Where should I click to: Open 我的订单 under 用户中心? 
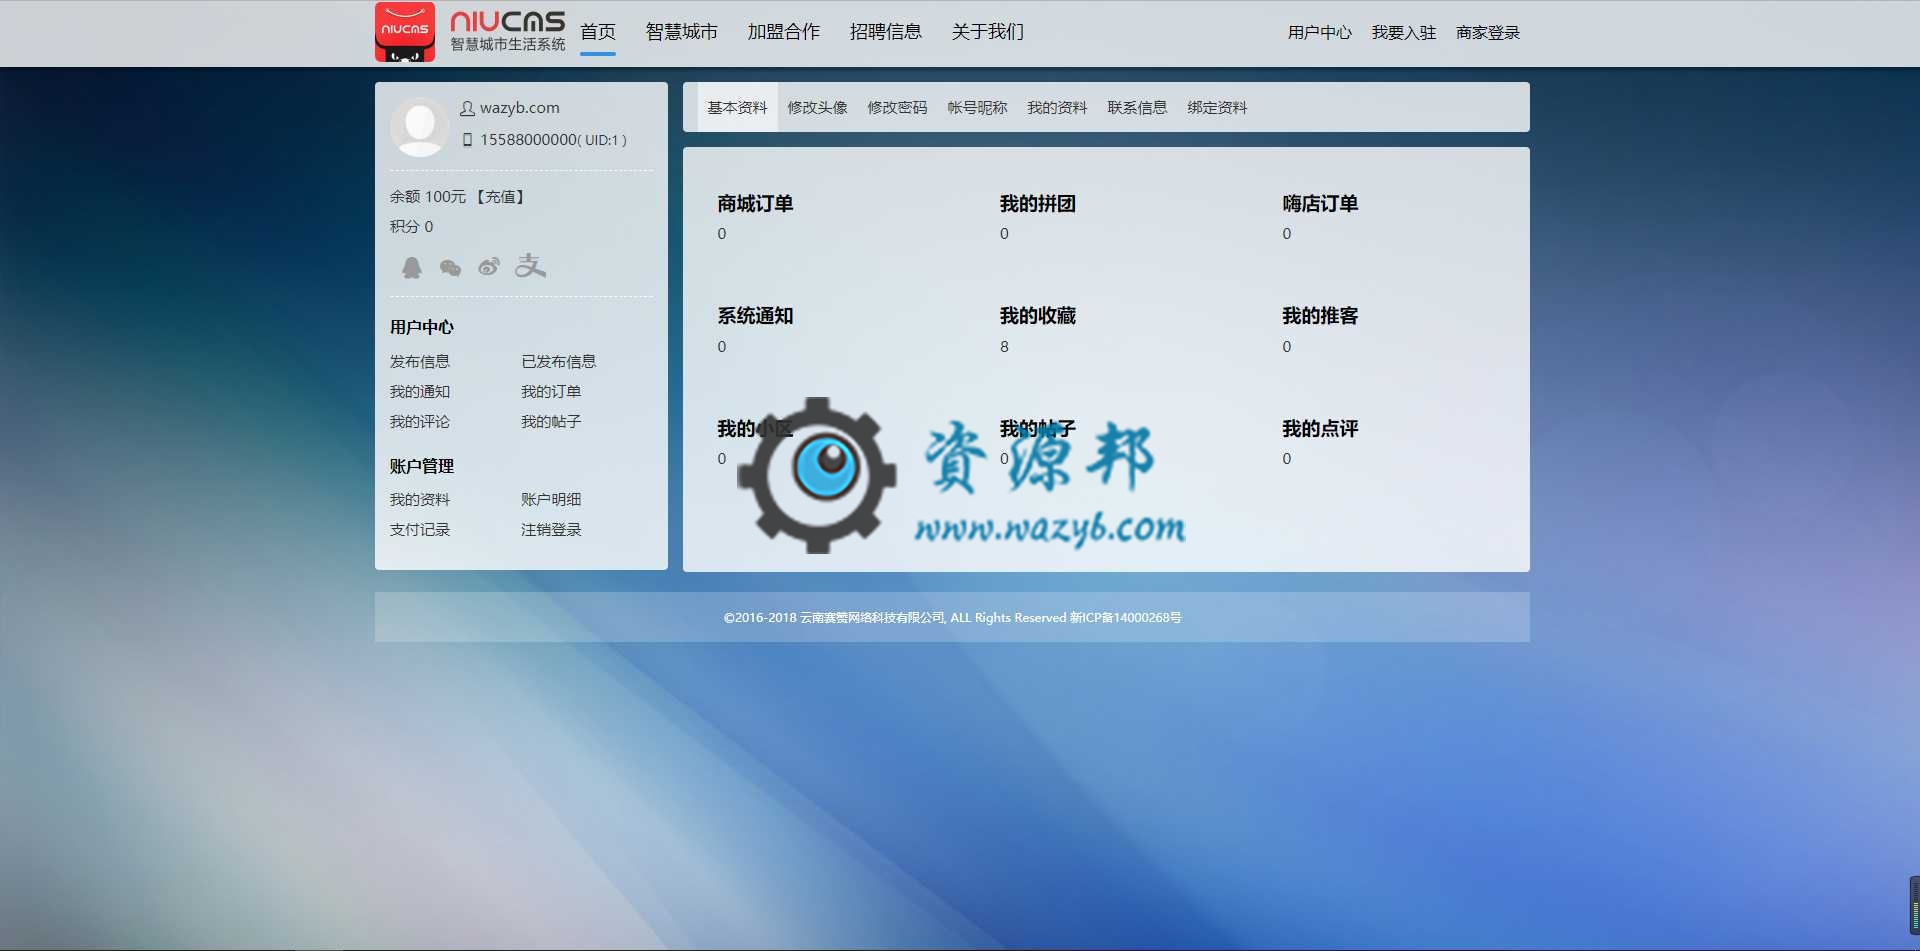click(551, 391)
